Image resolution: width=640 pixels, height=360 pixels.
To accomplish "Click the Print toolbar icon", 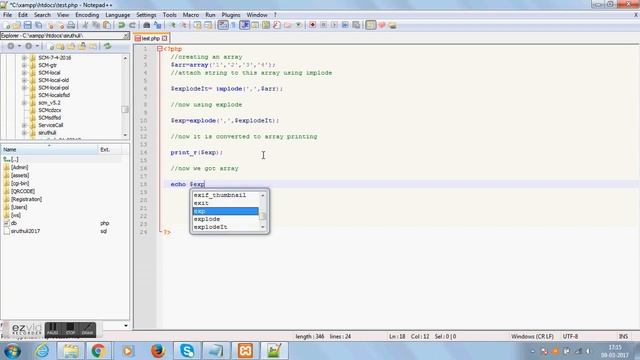I will coord(71,25).
